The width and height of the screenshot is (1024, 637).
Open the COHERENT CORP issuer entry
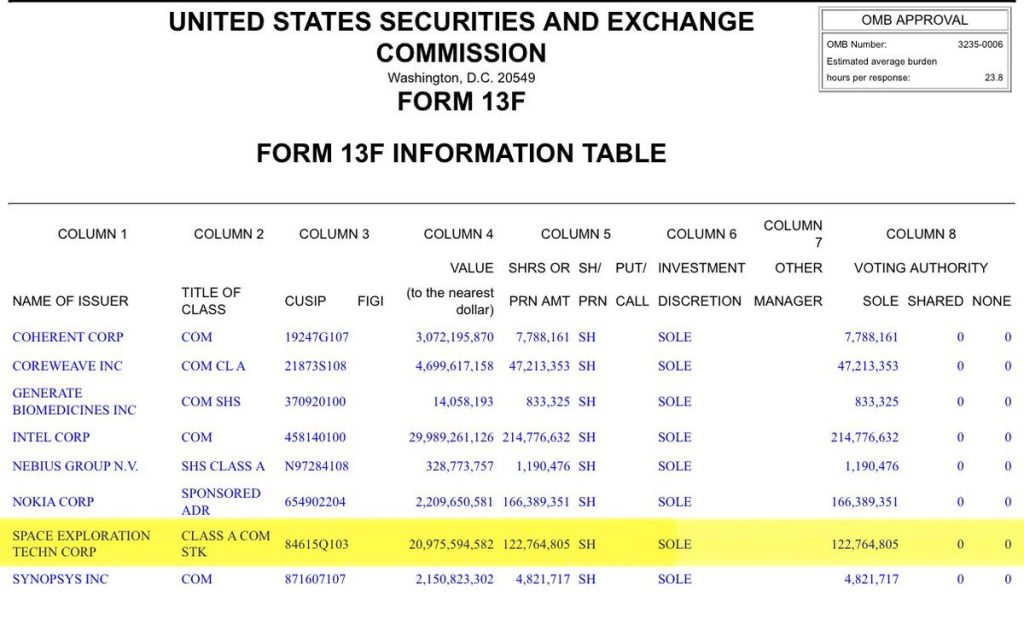(68, 337)
